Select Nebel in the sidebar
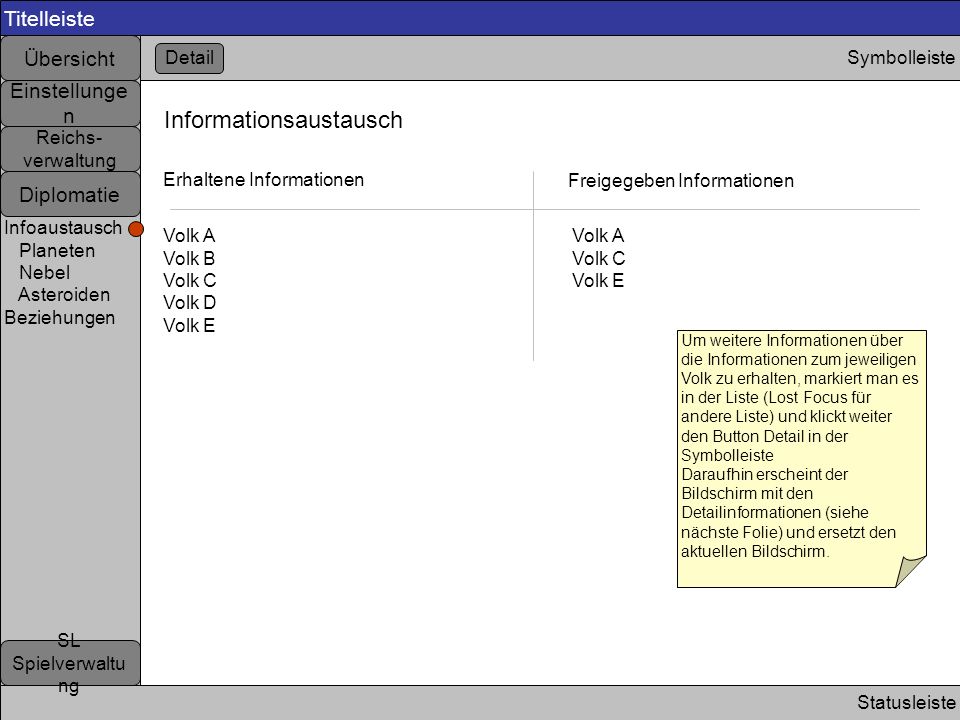This screenshot has height=720, width=960. point(45,272)
